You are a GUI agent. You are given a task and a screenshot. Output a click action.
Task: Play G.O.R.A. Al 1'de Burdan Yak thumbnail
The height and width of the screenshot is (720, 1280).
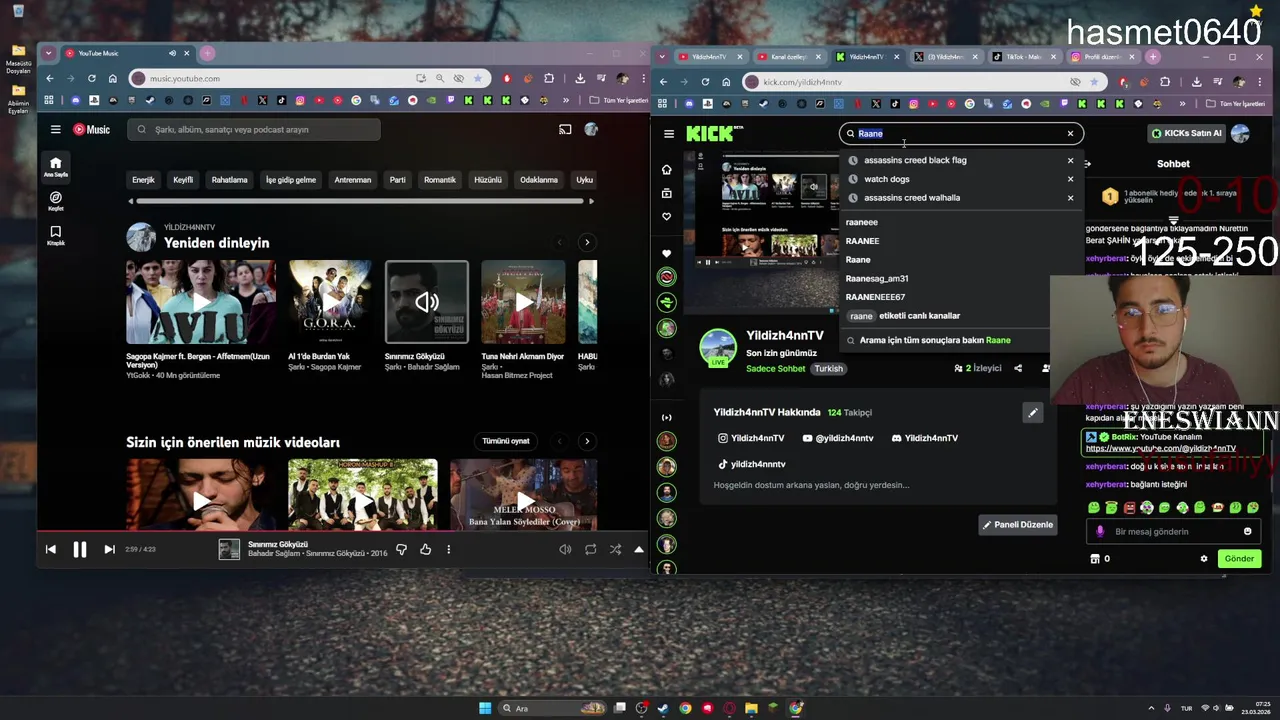coord(330,302)
